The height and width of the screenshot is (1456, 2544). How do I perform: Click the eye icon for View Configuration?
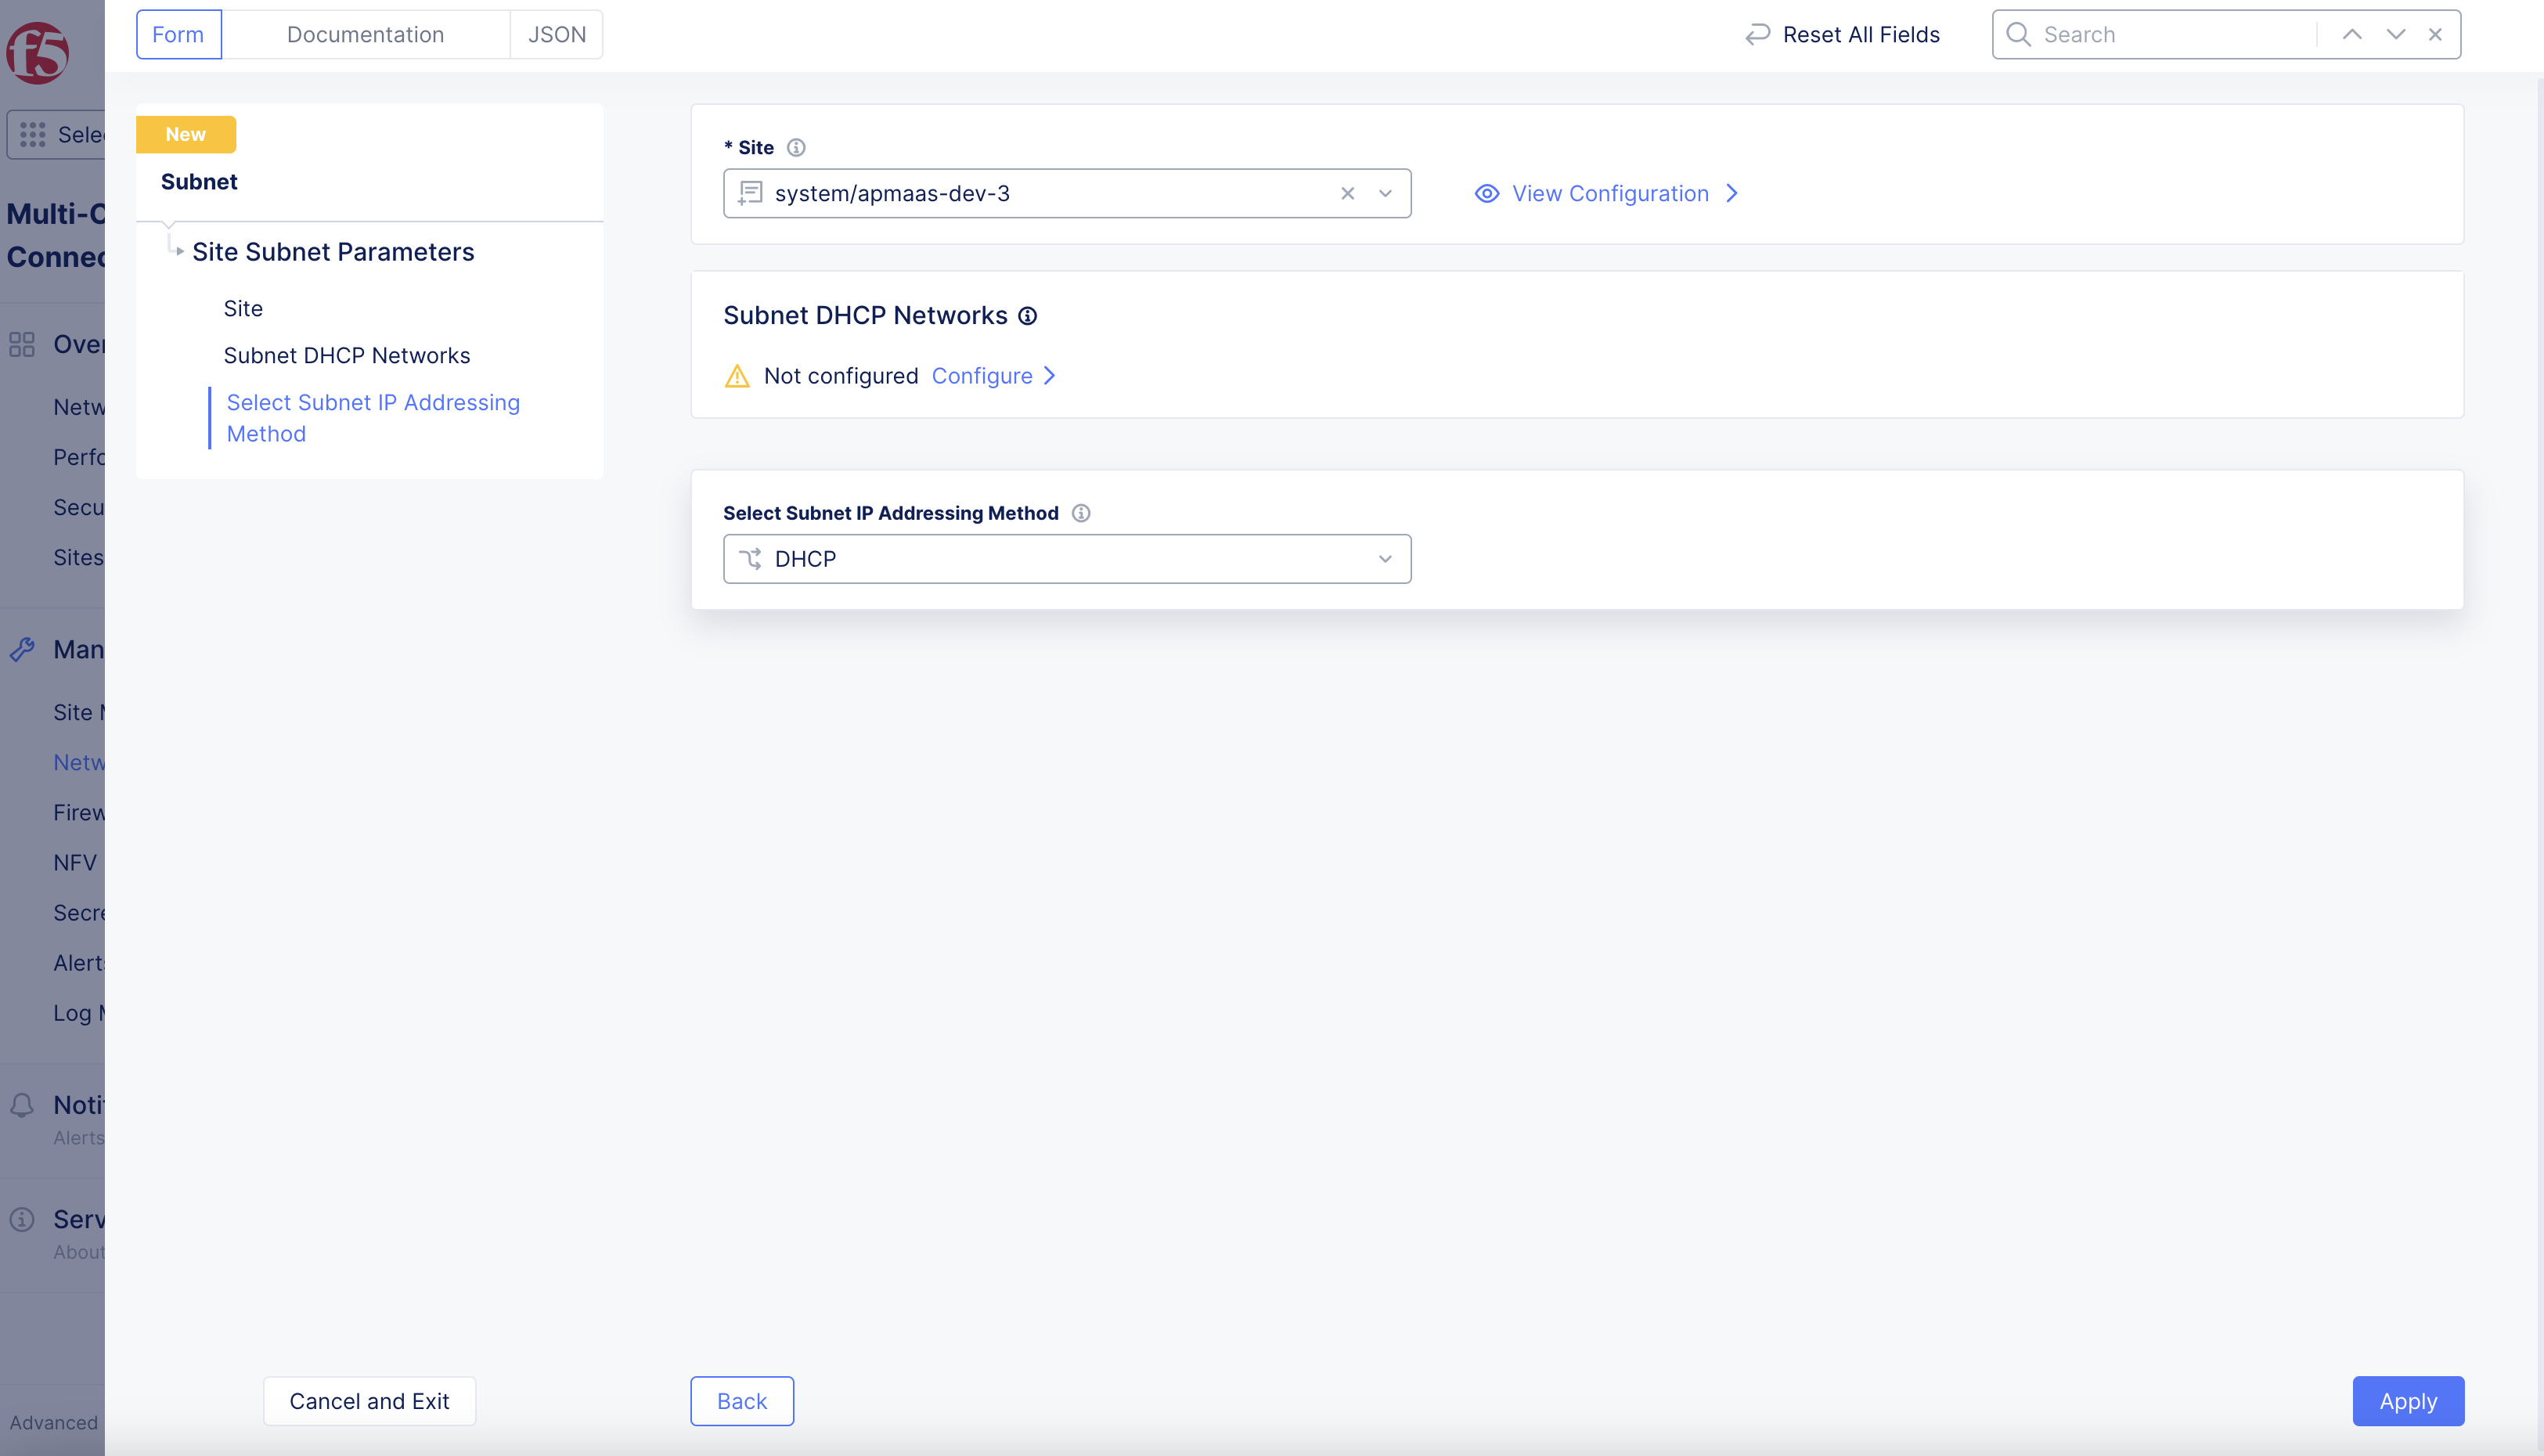[1487, 194]
